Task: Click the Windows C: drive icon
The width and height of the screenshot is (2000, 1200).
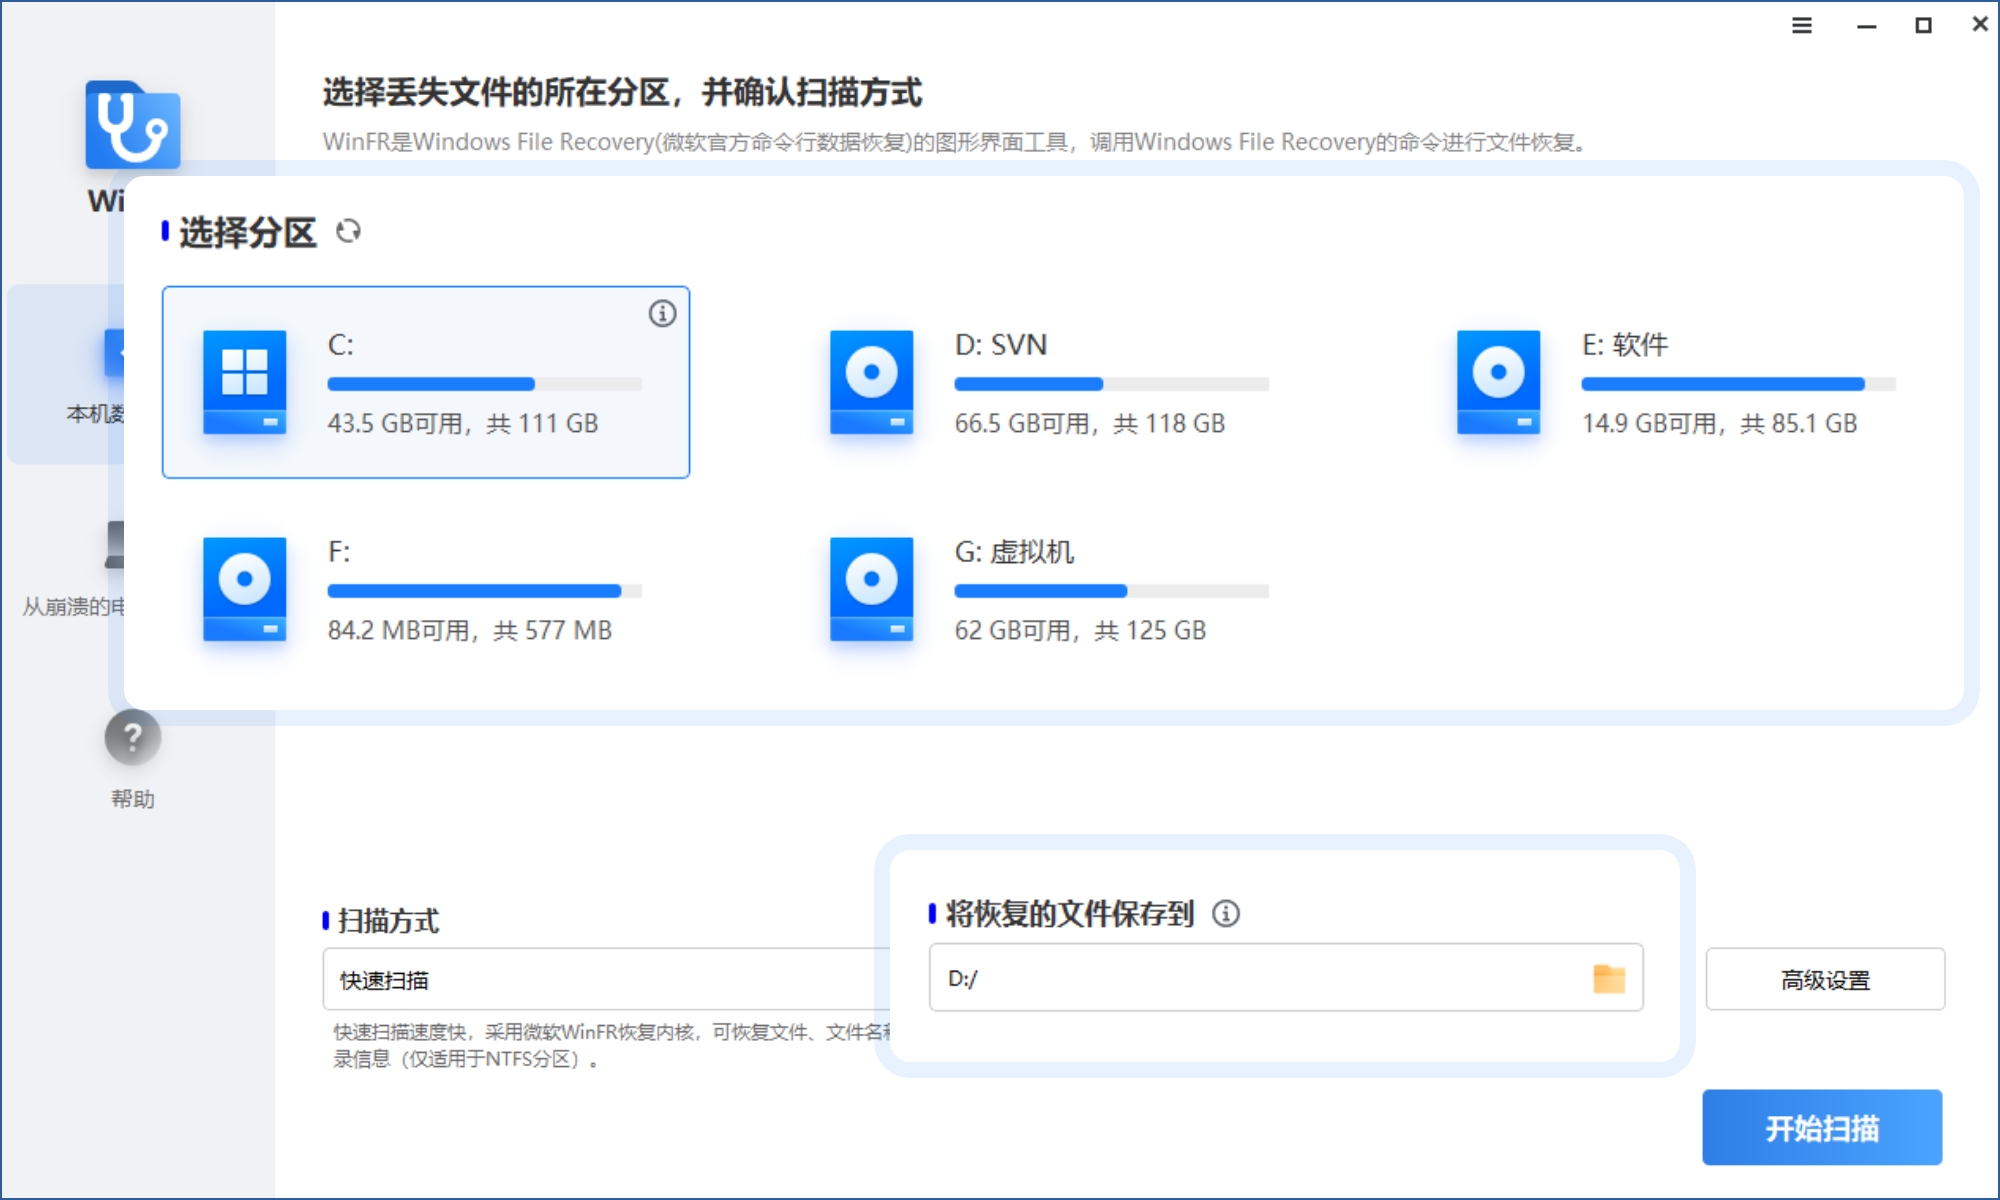Action: pos(244,381)
